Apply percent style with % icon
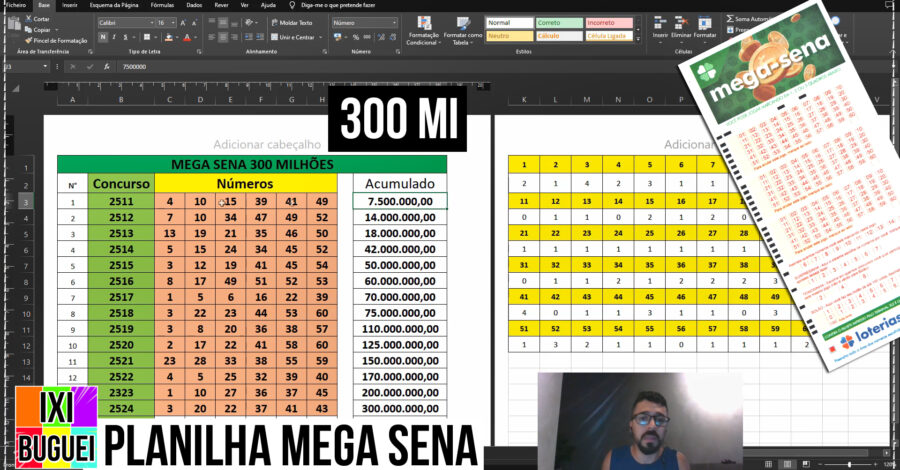The height and width of the screenshot is (470, 900). point(356,37)
